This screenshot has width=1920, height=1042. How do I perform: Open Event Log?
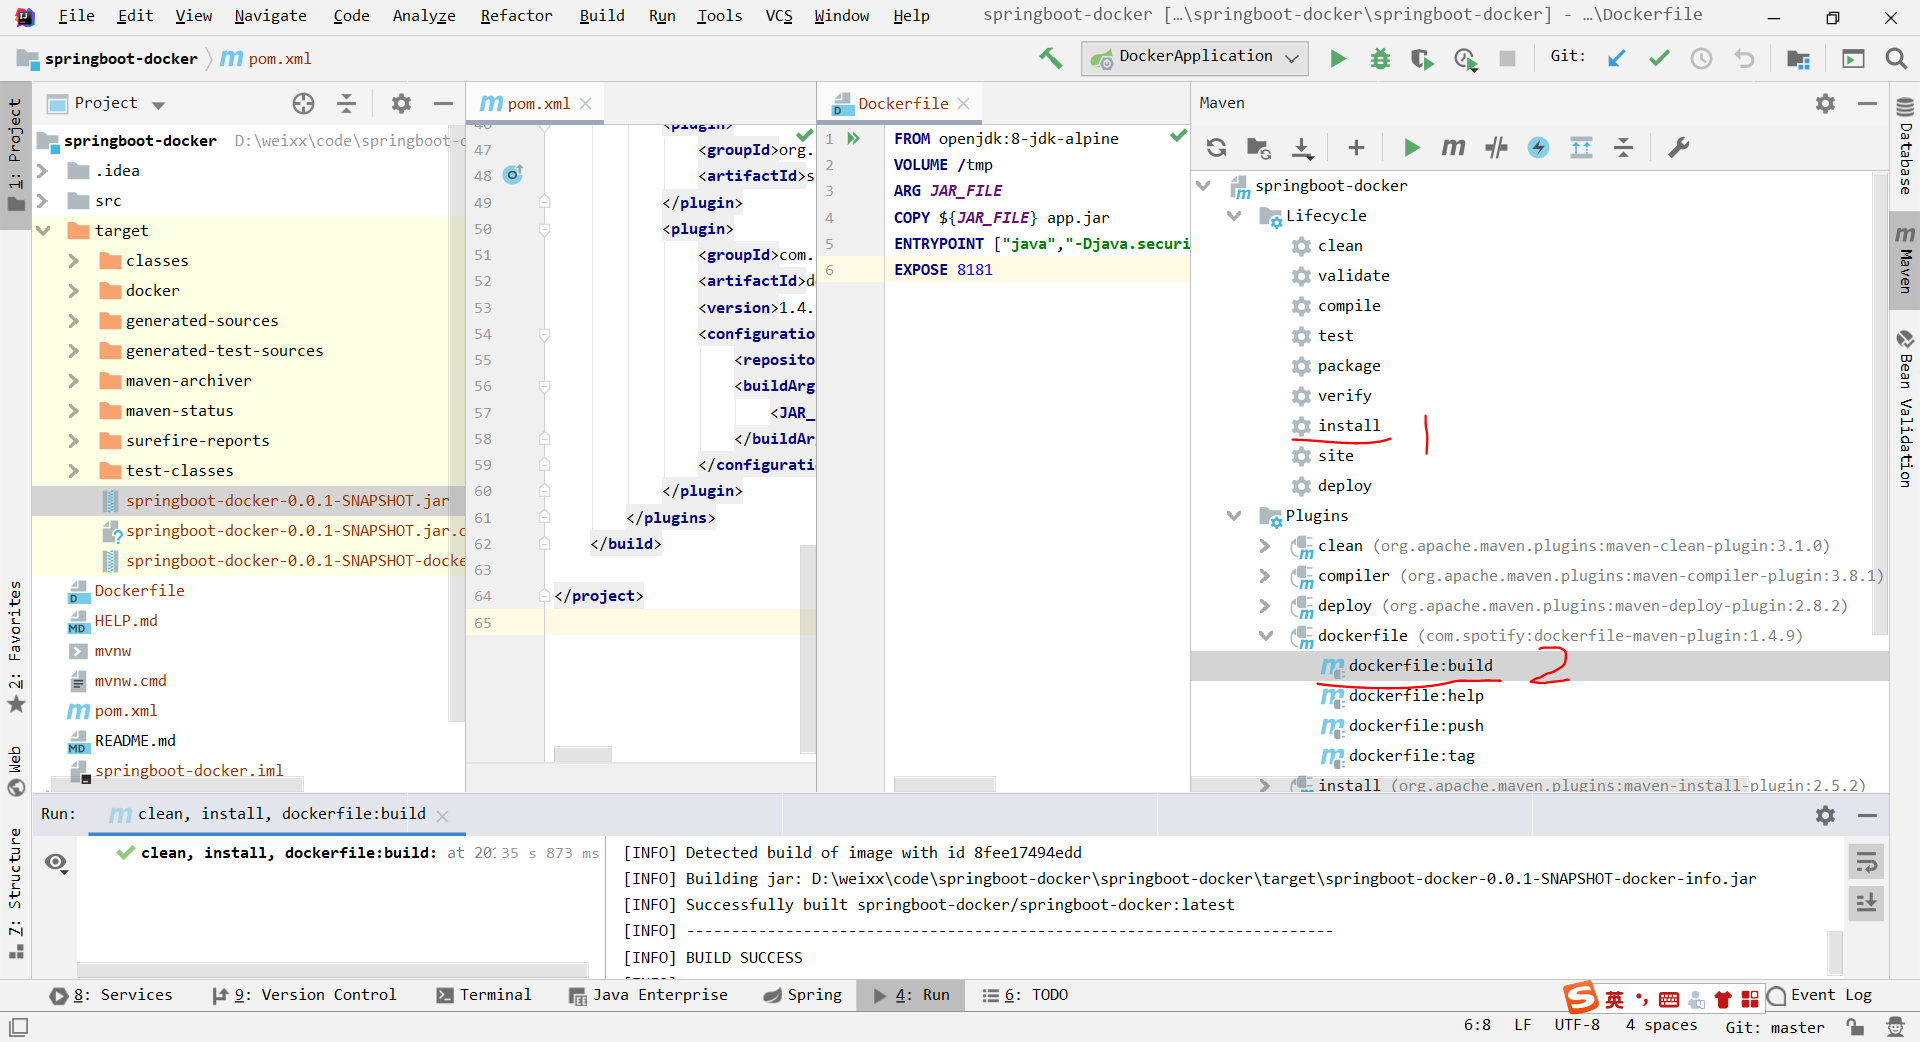click(x=1820, y=995)
